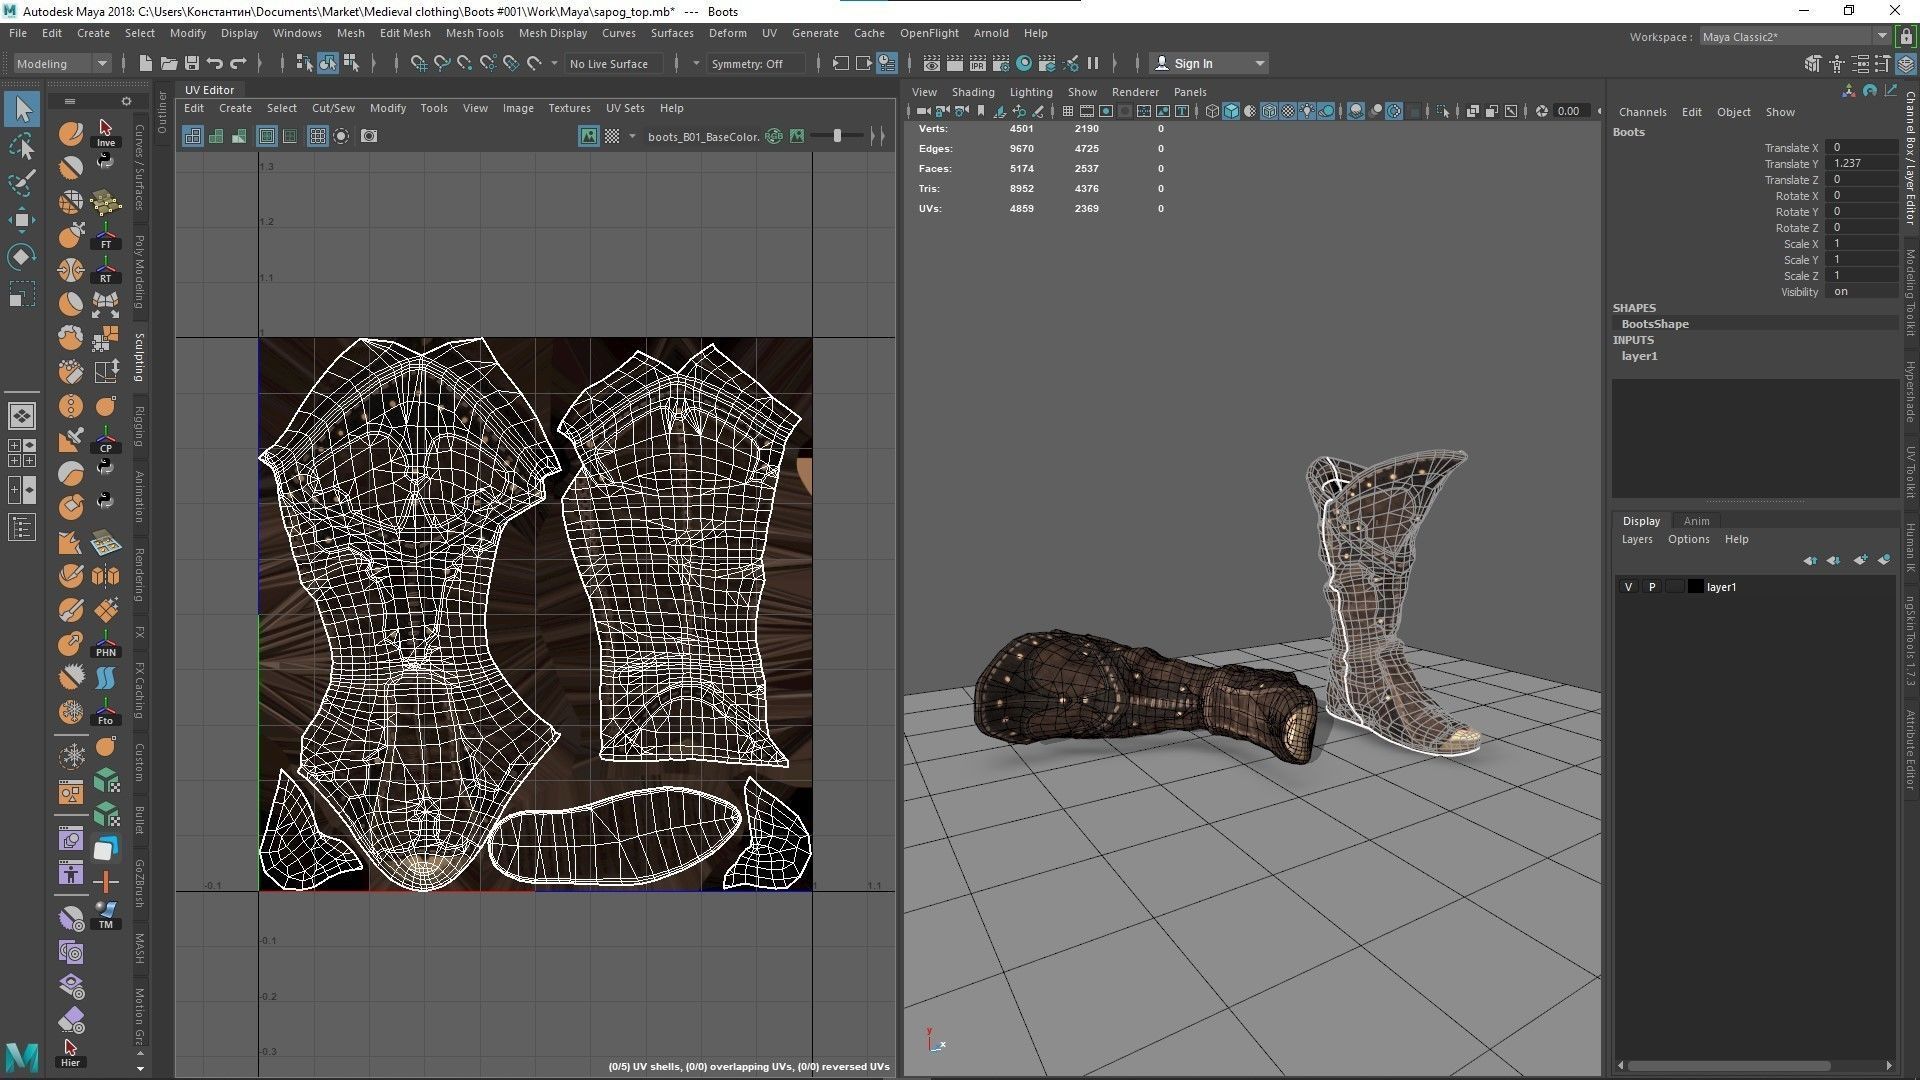The width and height of the screenshot is (1920, 1080).
Task: Toggle Use All Lights in viewport
Action: coord(1307,111)
